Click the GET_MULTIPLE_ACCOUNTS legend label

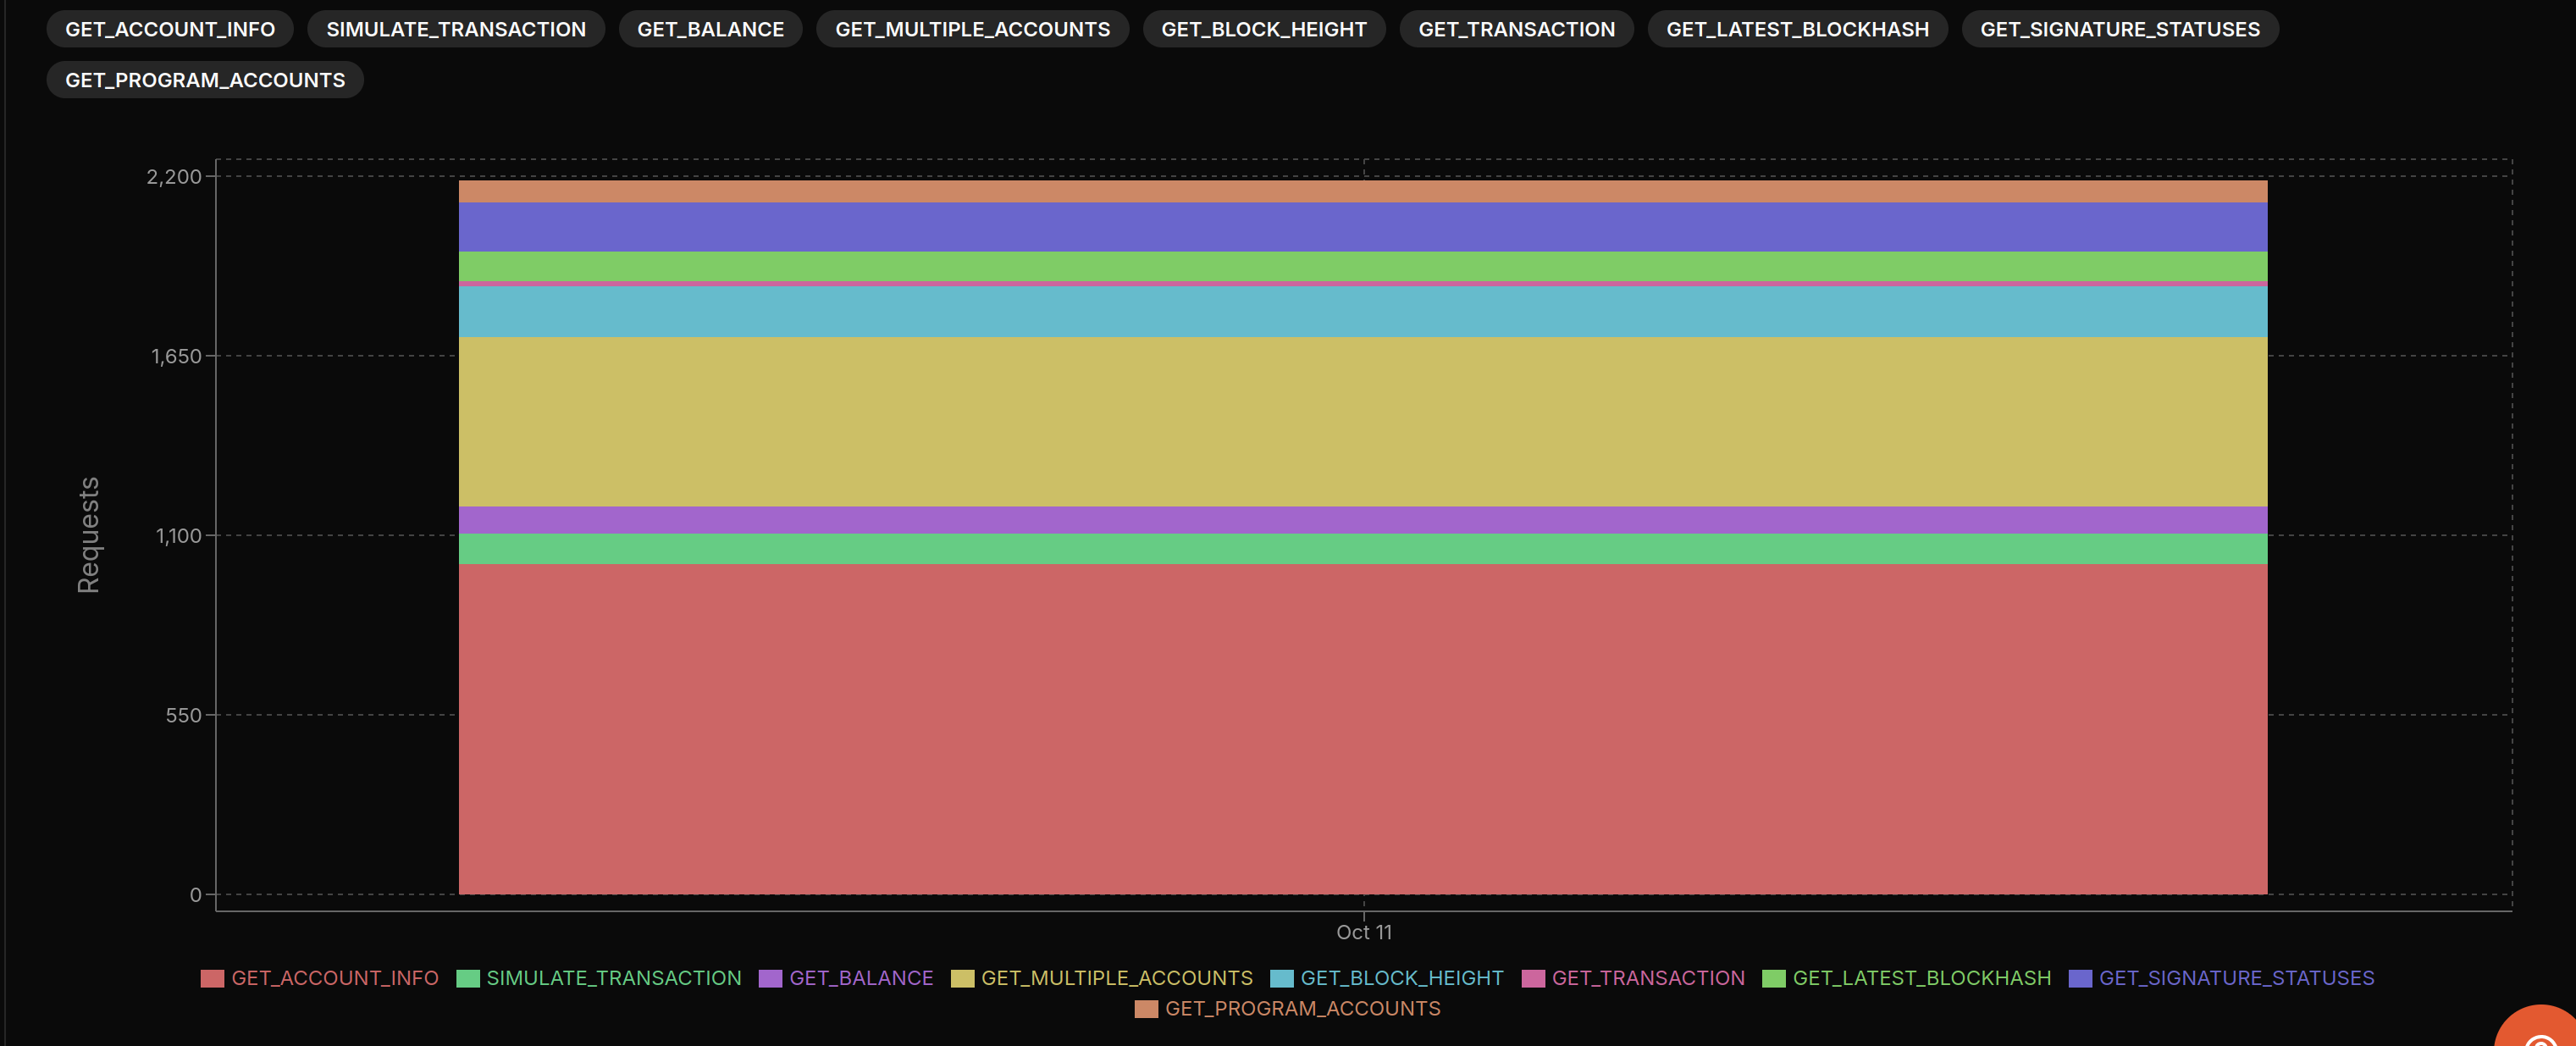[1118, 978]
